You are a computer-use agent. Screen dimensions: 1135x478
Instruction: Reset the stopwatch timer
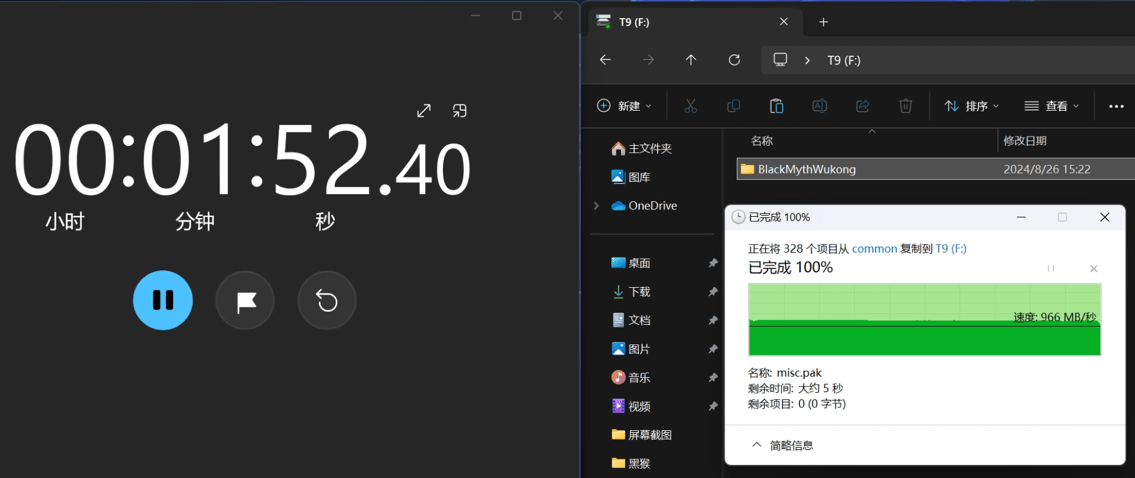coord(327,300)
